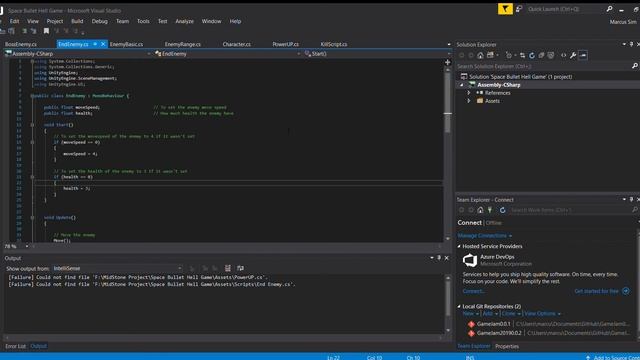Switch to the EnemyBasic.cs tab
Image resolution: width=640 pixels, height=360 pixels.
pyautogui.click(x=127, y=44)
